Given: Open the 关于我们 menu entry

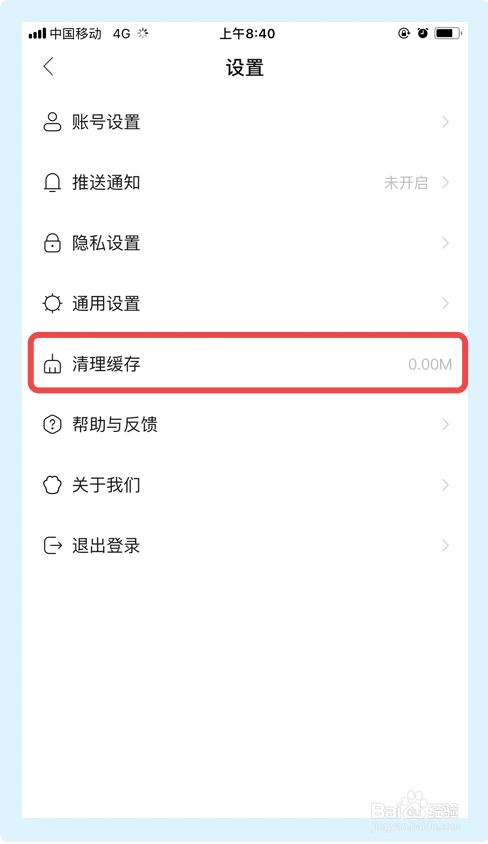Looking at the screenshot, I should click(x=245, y=485).
